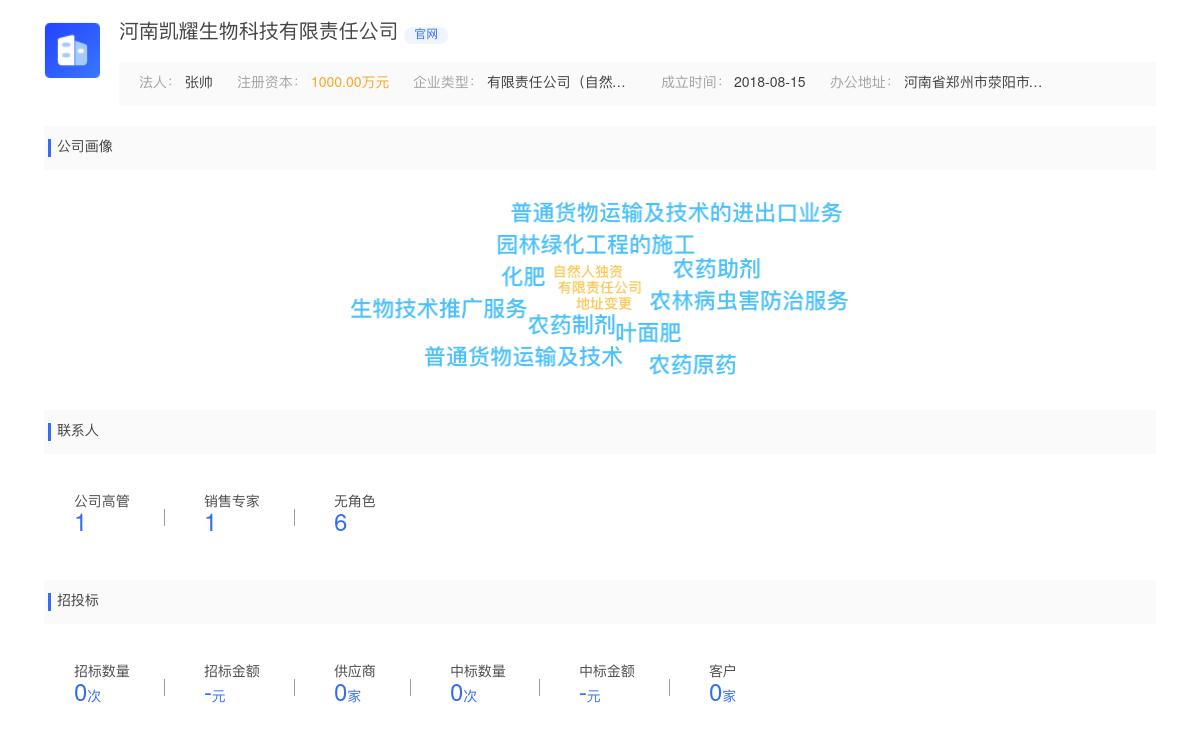Click tag 园林绿化工程的施工
The image size is (1200, 752).
595,245
